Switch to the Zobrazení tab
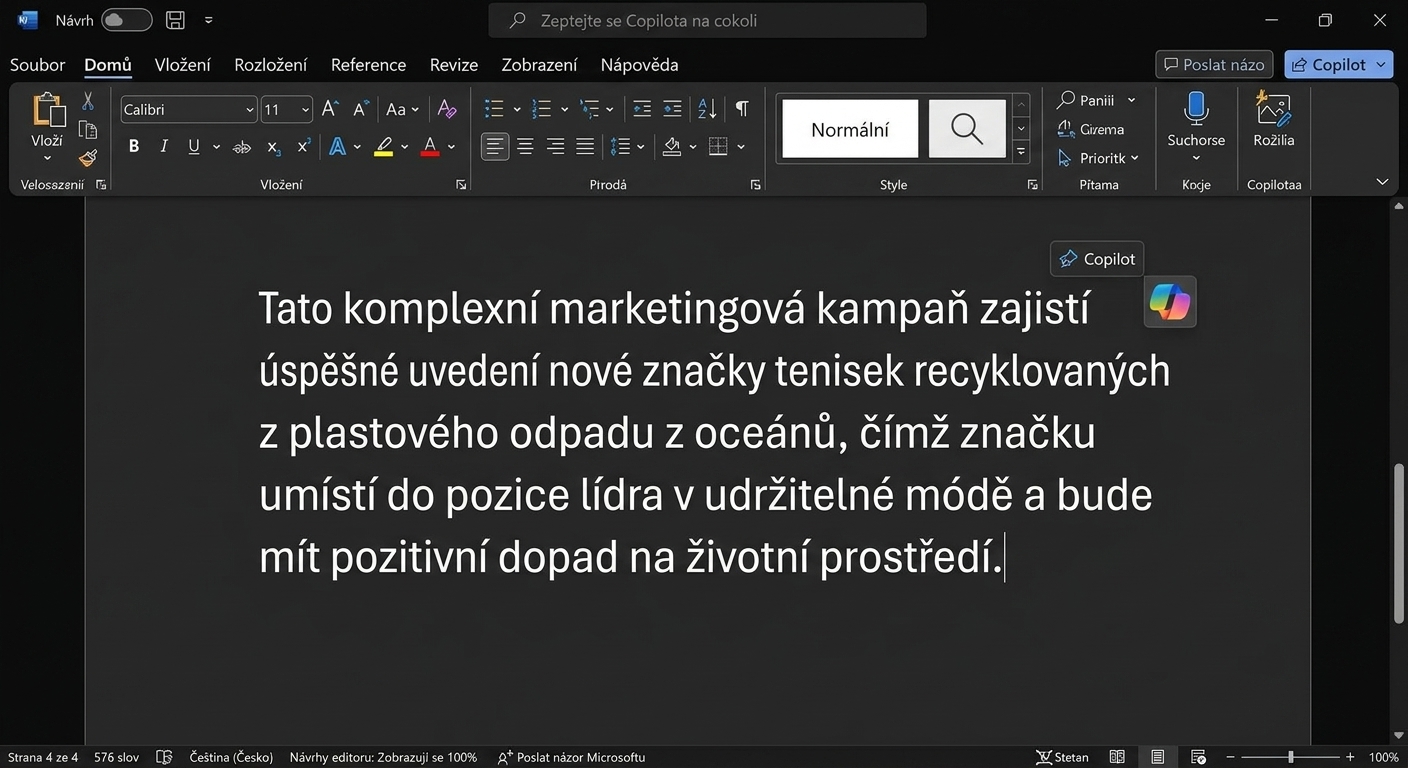Image resolution: width=1408 pixels, height=768 pixels. tap(540, 65)
